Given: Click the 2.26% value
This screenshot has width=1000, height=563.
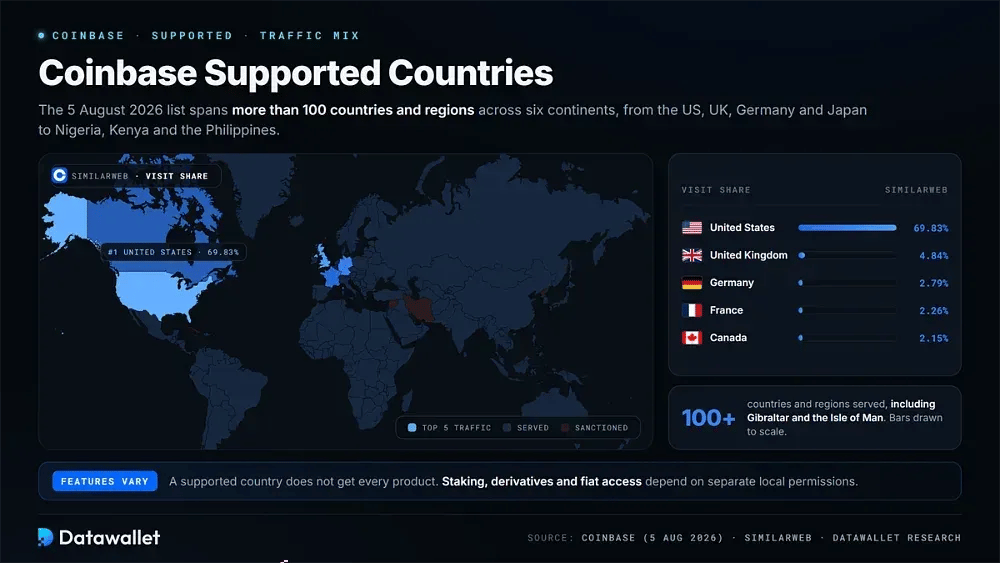Looking at the screenshot, I should 934,311.
